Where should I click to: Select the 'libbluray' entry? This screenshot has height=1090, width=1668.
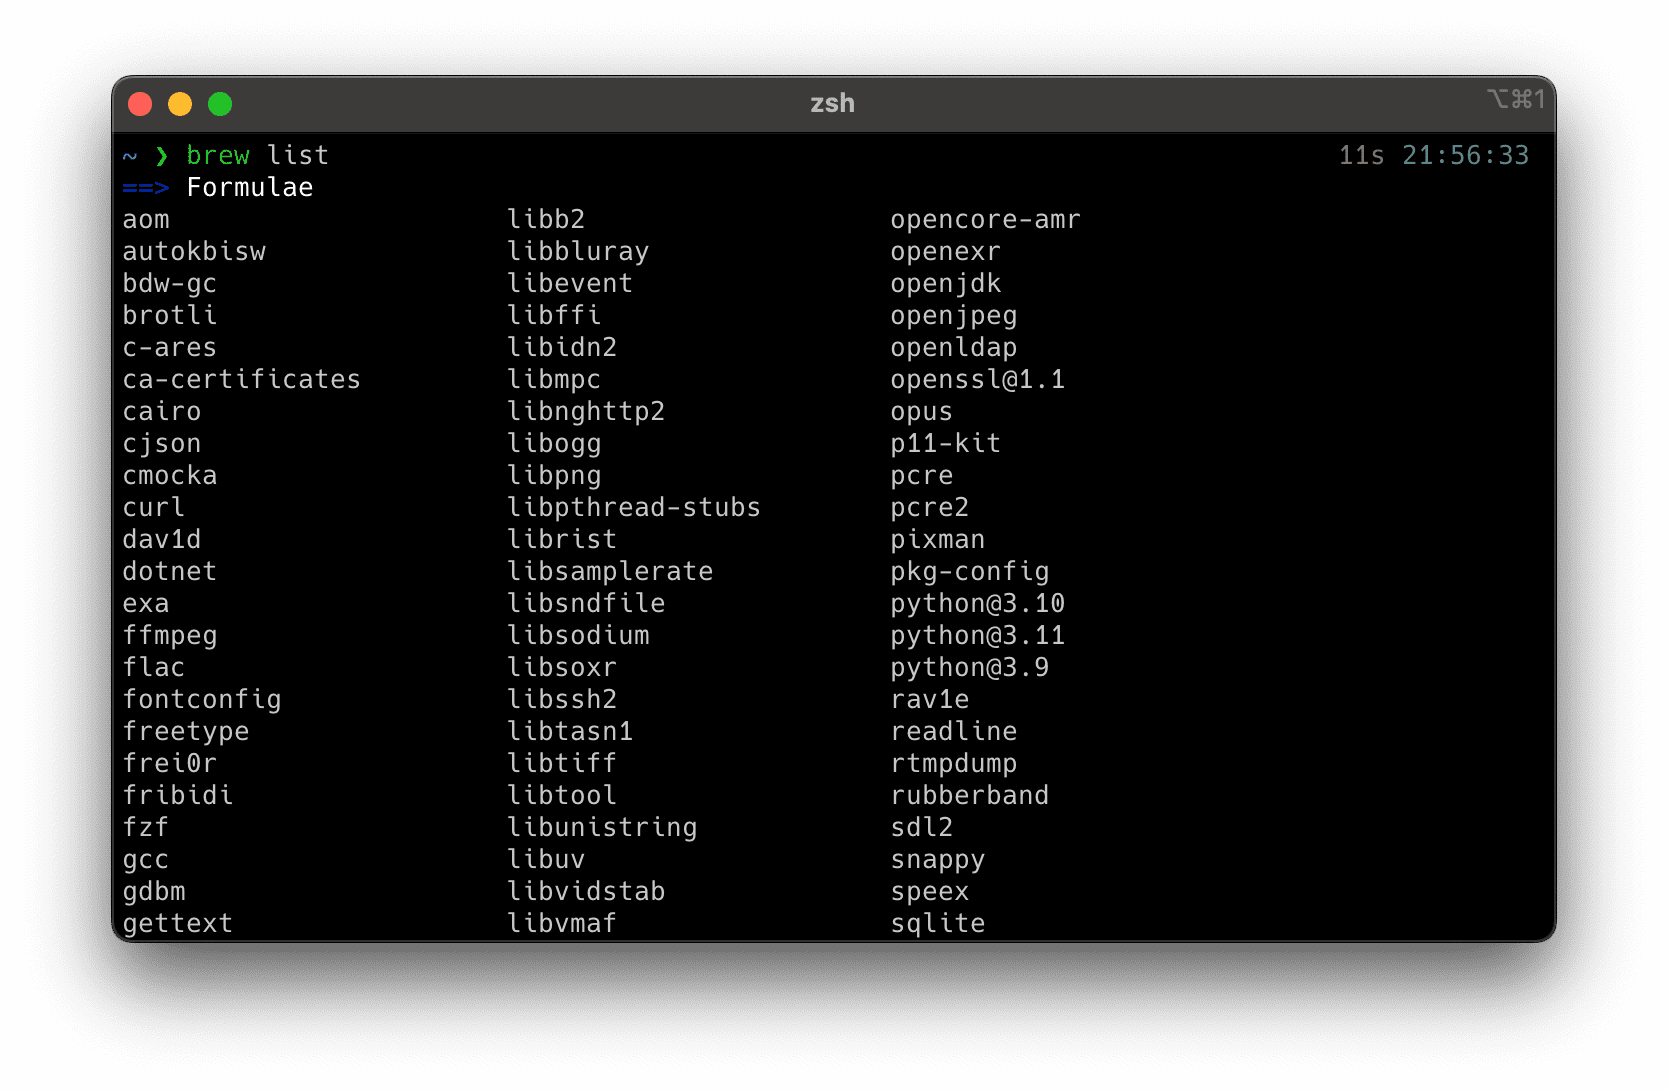pos(578,252)
